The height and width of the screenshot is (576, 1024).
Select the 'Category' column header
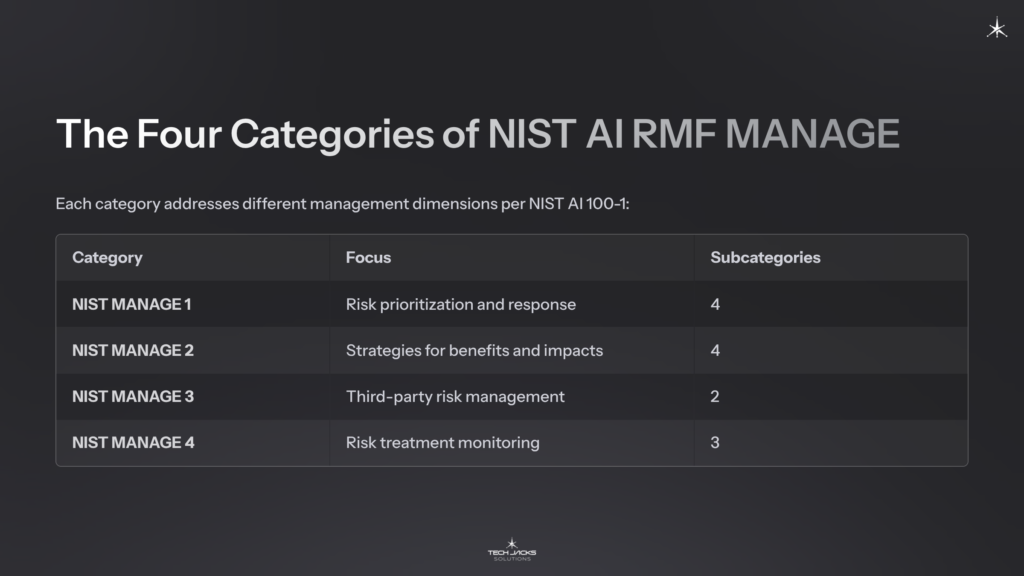click(106, 258)
